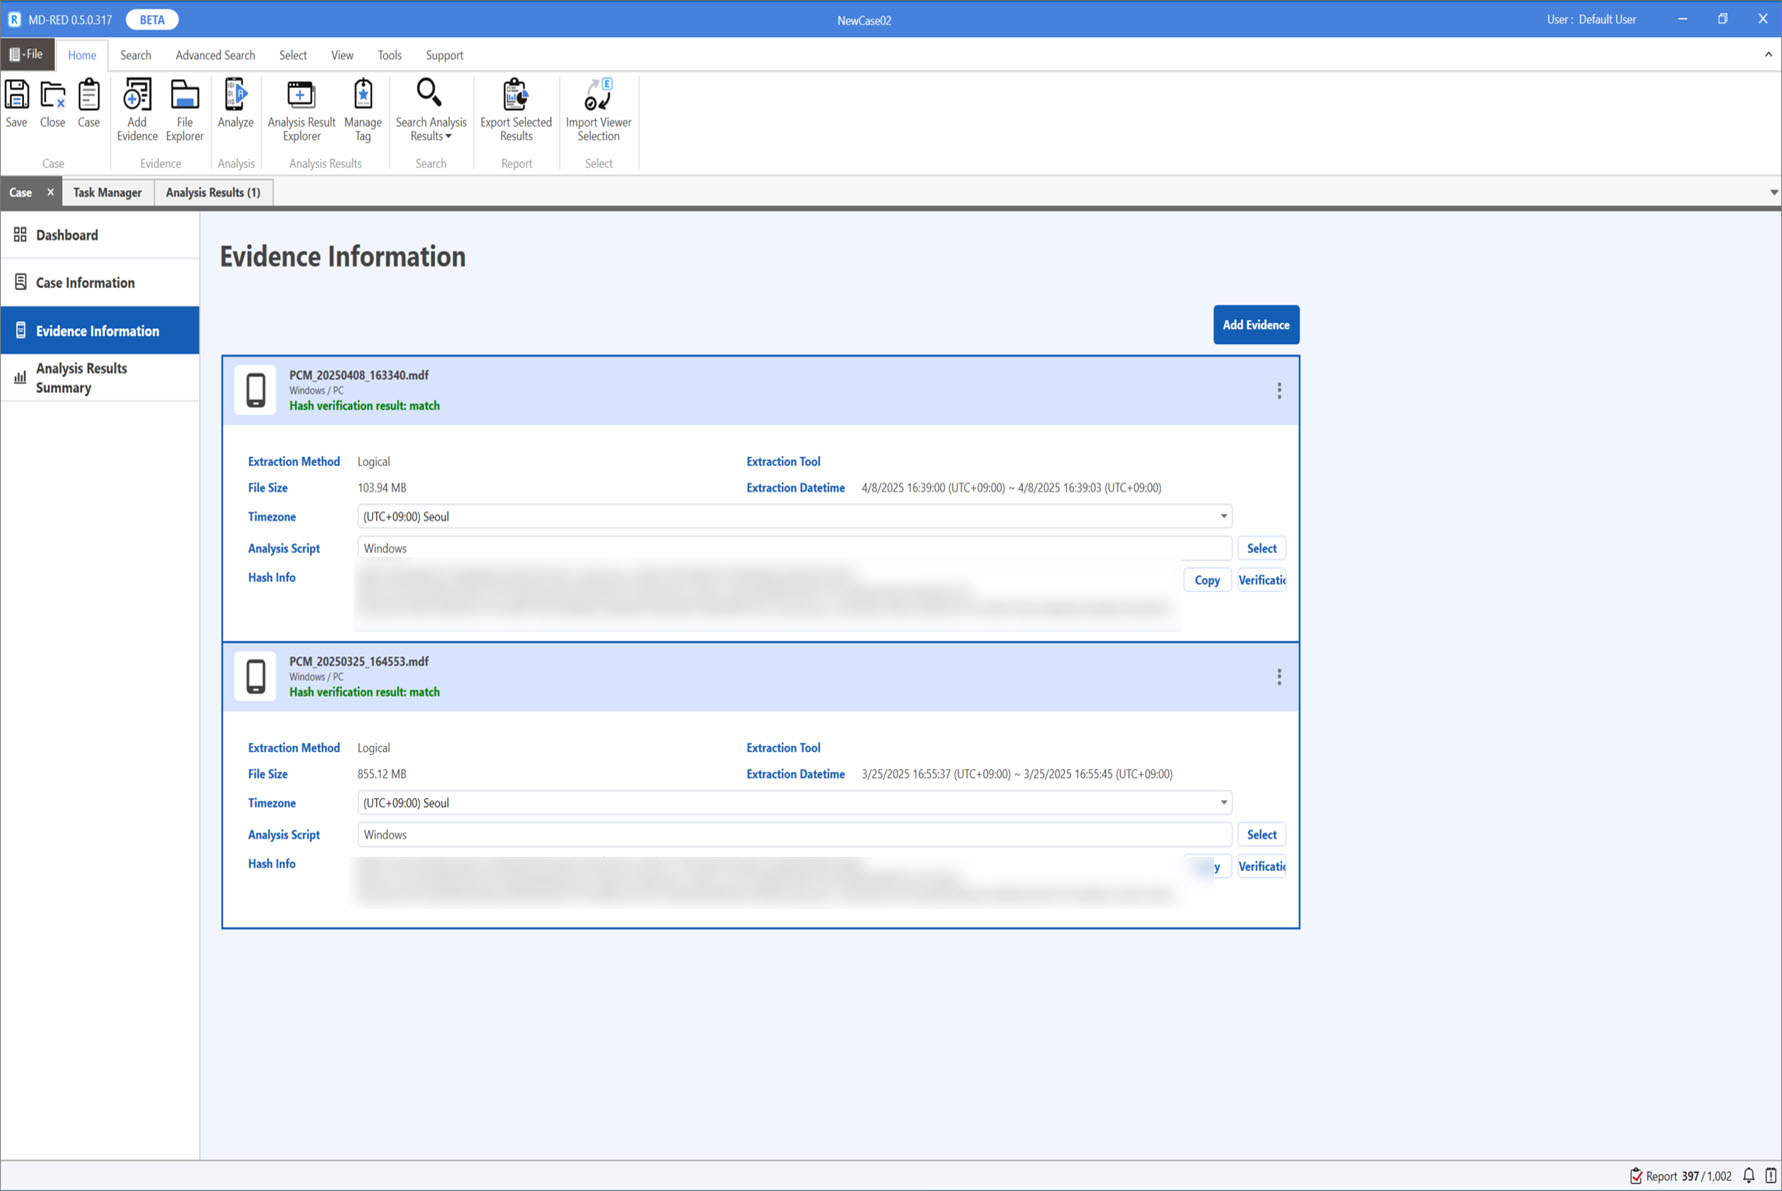This screenshot has height=1191, width=1782.
Task: Click User: Default User label
Action: [x=1591, y=20]
